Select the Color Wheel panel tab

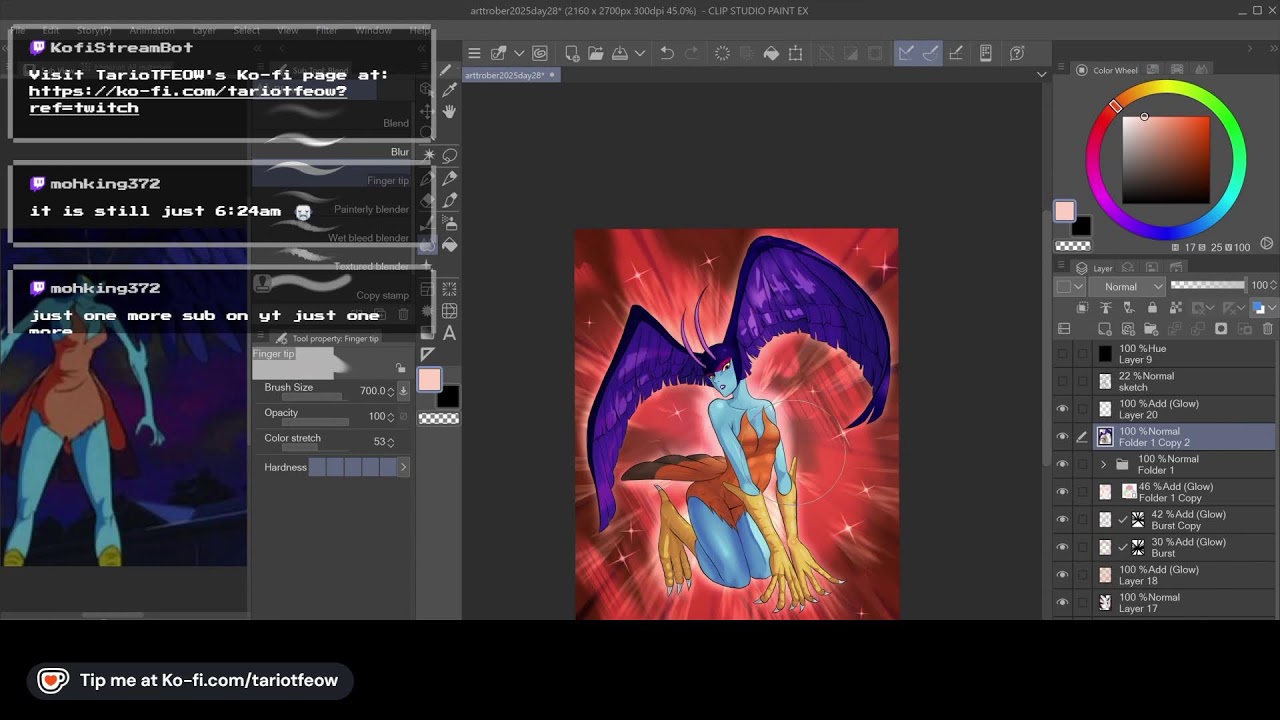pos(1107,70)
